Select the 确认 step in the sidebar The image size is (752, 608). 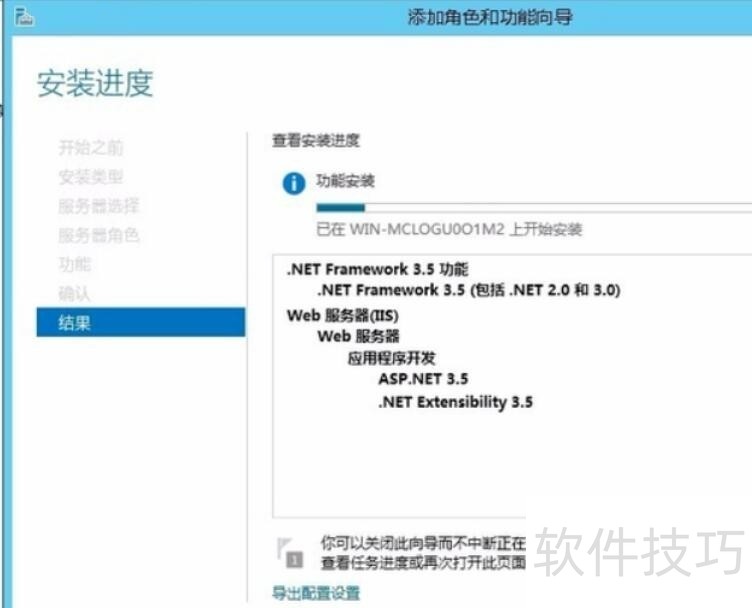pos(74,293)
